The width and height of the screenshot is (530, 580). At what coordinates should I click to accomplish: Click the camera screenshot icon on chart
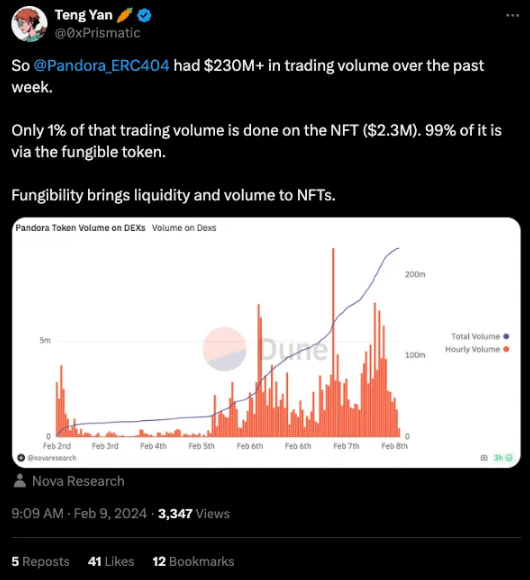(484, 458)
